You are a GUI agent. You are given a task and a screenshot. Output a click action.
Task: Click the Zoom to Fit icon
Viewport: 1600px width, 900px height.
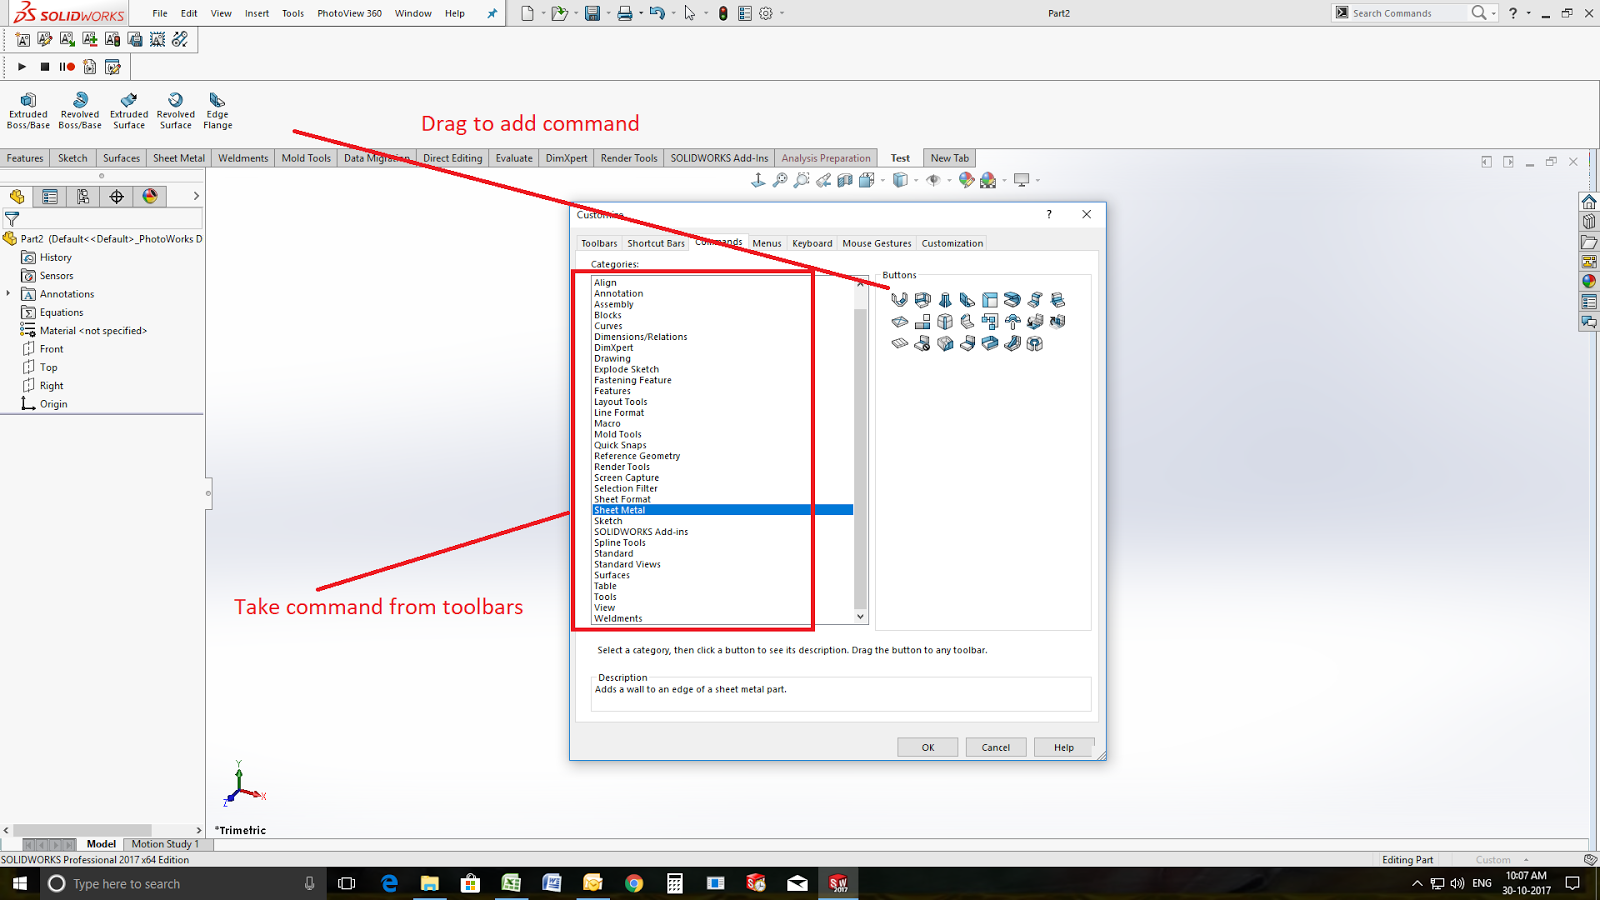[x=781, y=180]
